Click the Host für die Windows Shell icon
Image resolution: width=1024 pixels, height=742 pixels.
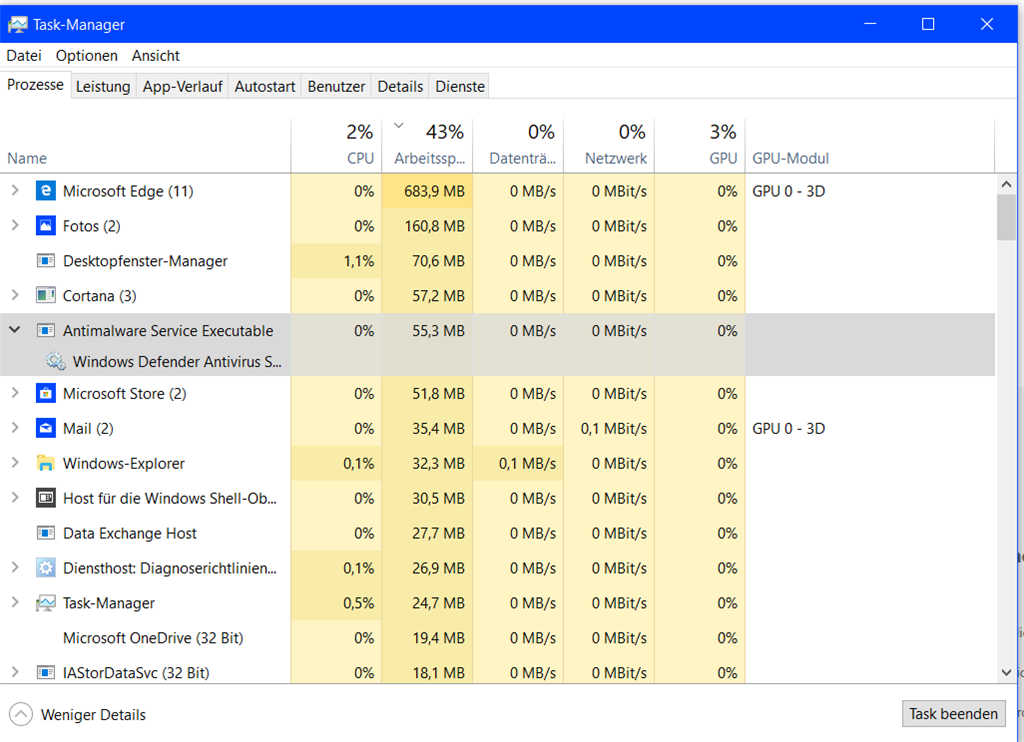[45, 498]
